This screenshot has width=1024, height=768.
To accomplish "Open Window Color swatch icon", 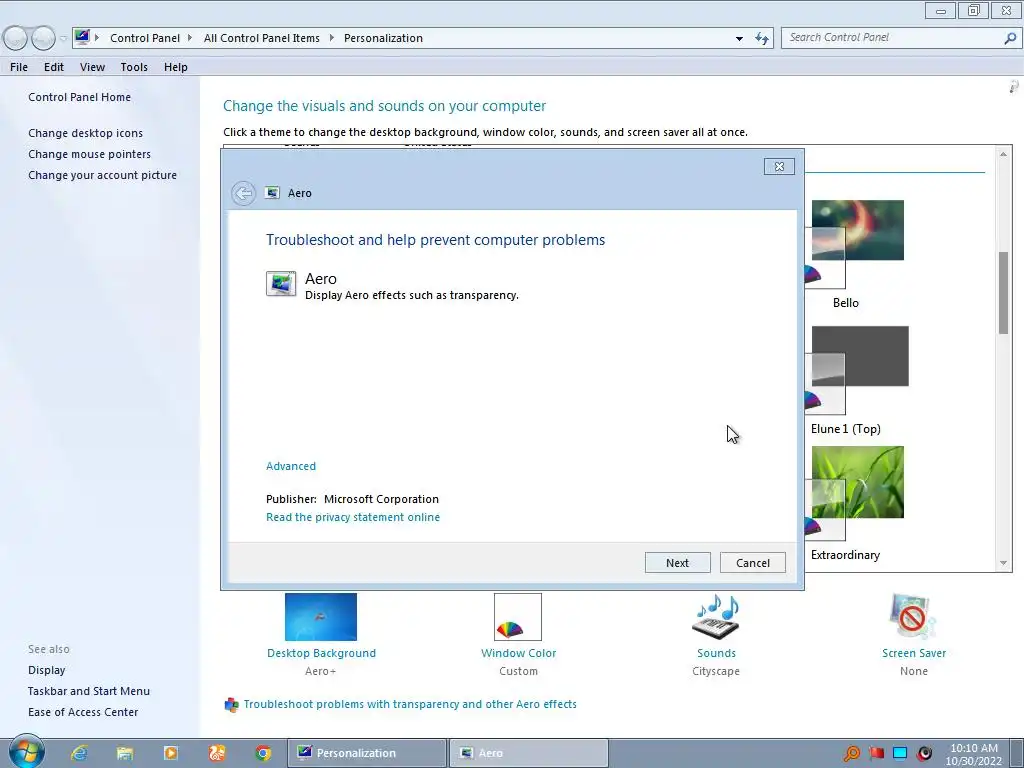I will tap(518, 616).
